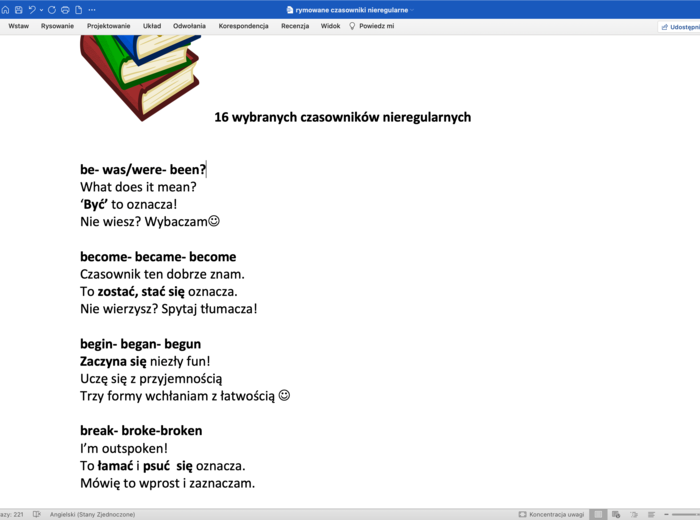The image size is (700, 520).
Task: Save the document with the floppy disk icon
Action: [x=19, y=10]
